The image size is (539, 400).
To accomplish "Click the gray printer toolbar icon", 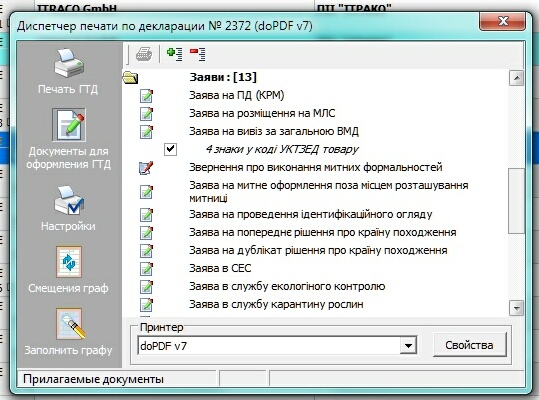I will click(x=144, y=54).
